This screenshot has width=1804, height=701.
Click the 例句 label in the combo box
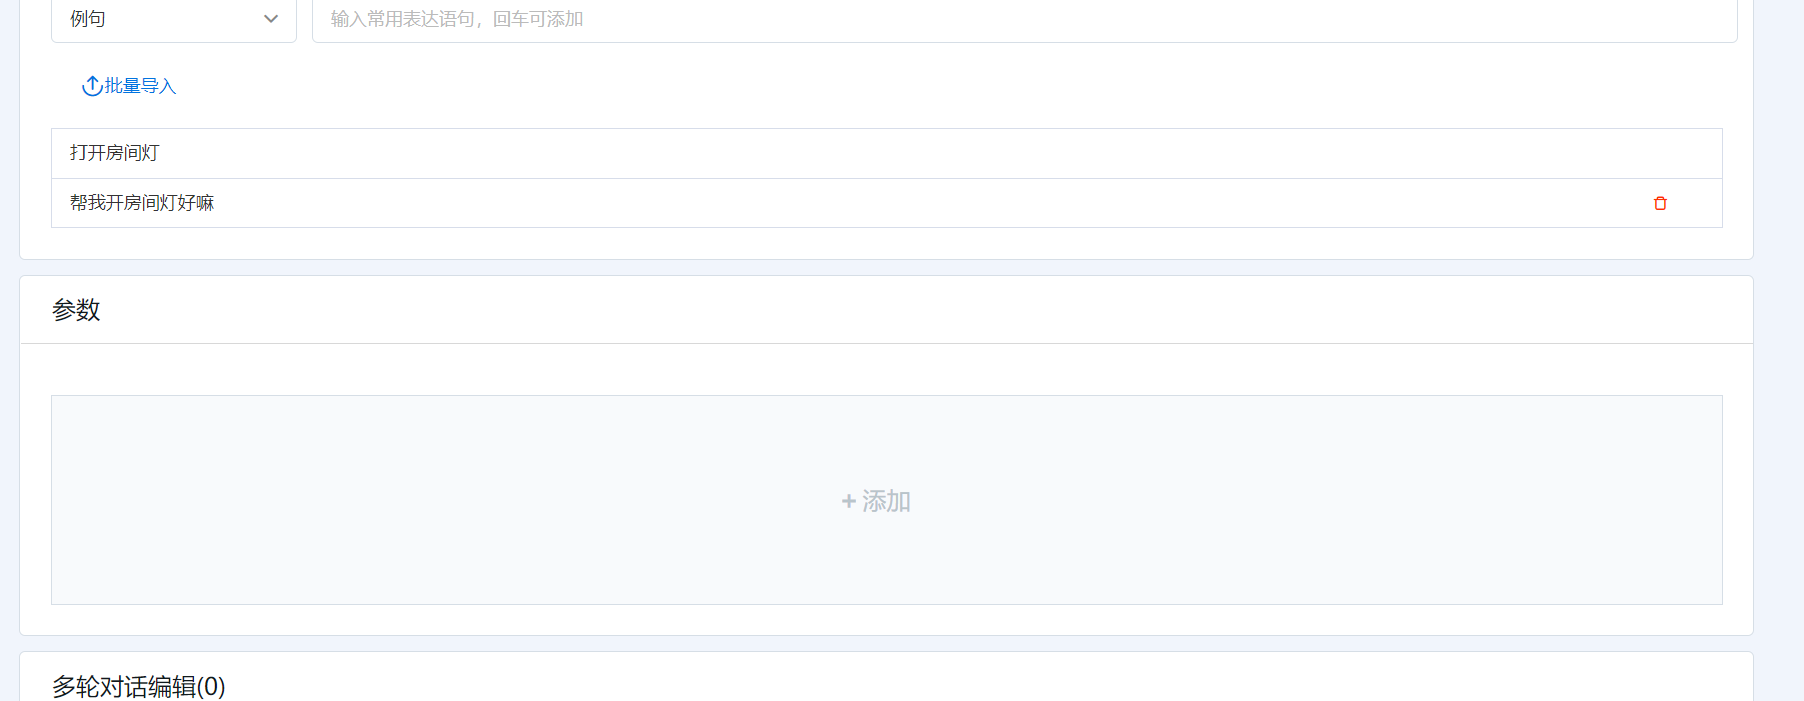pos(88,19)
